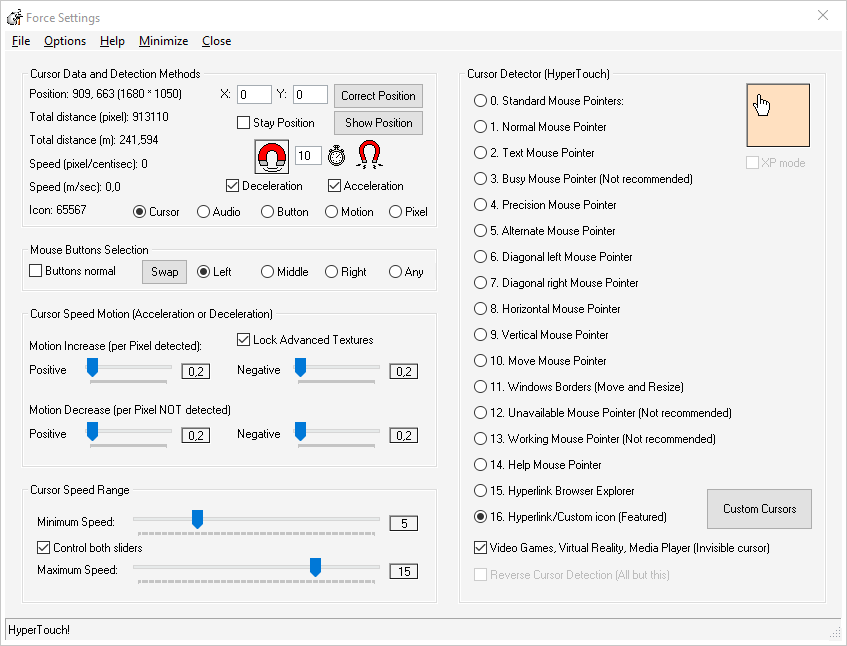The image size is (847, 646).
Task: Click the Minimum Speed value box showing 5
Action: coord(404,523)
